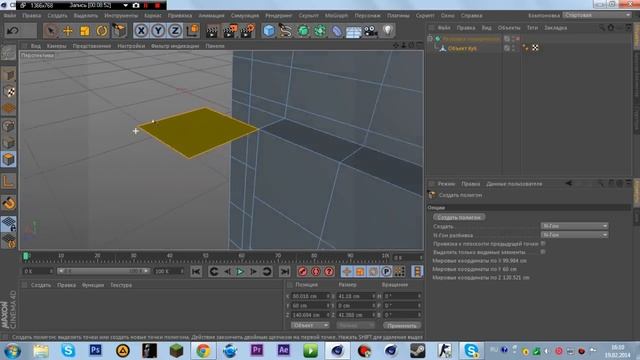Image resolution: width=640 pixels, height=360 pixels.
Task: Select the Scale tool icon
Action: [85, 31]
